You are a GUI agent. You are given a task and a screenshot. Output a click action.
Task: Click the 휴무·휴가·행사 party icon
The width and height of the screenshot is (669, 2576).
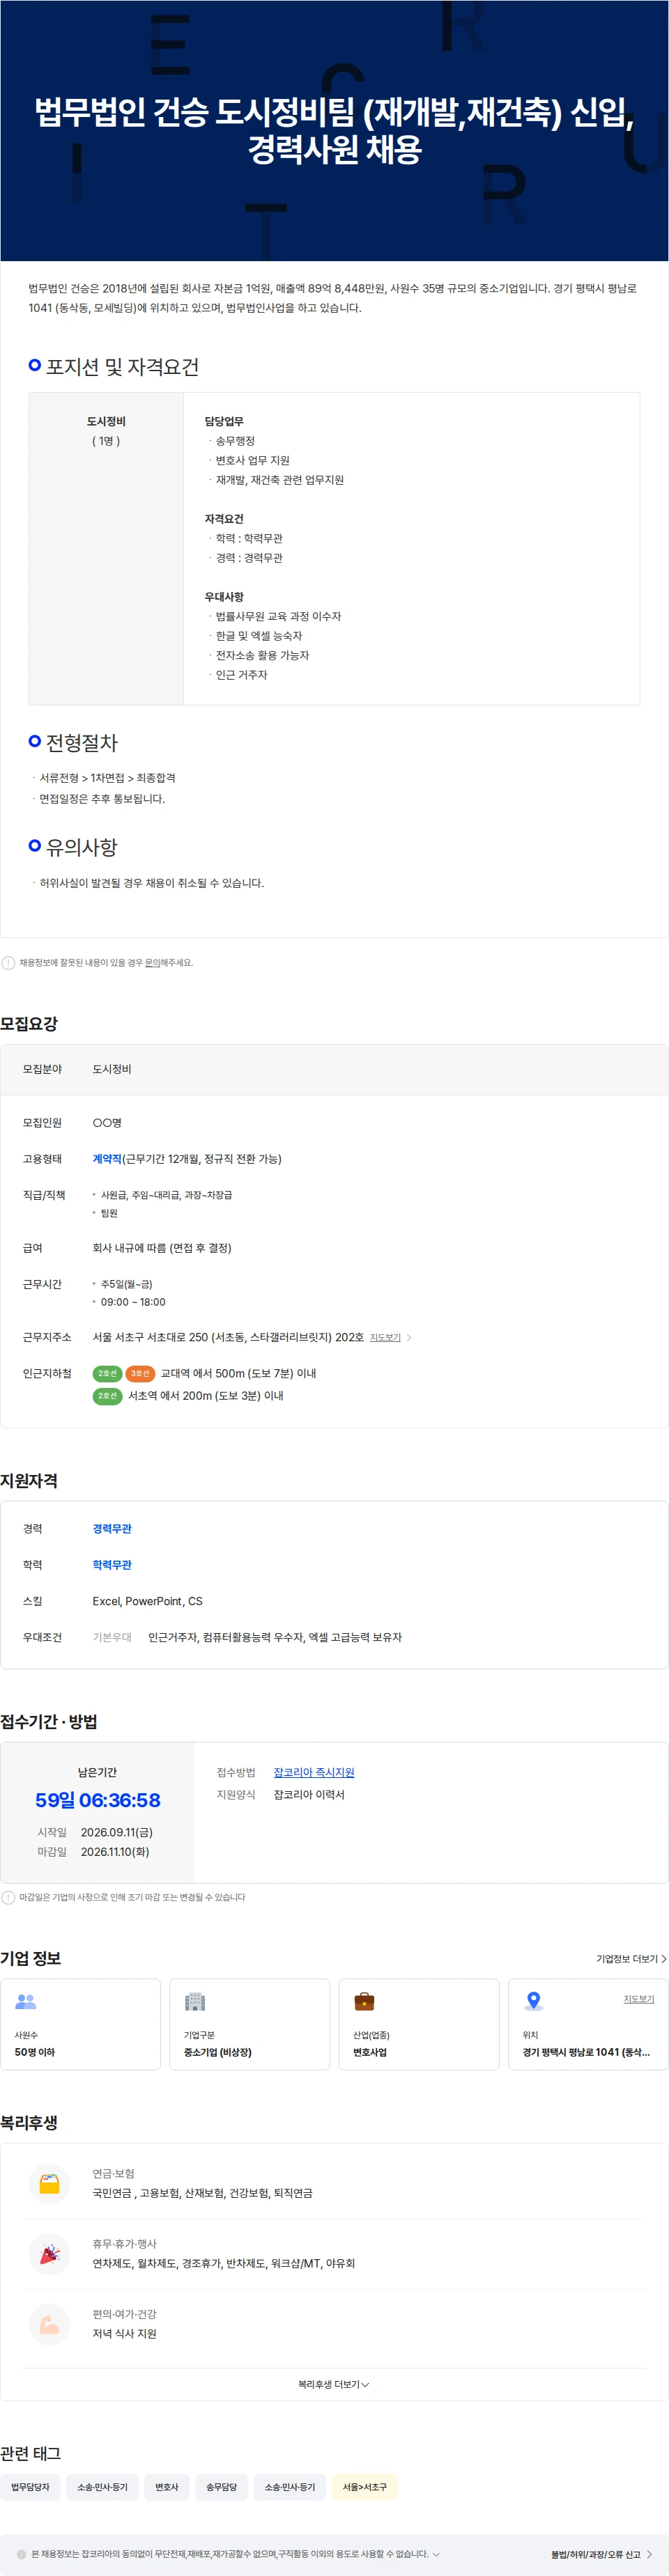click(x=49, y=2253)
